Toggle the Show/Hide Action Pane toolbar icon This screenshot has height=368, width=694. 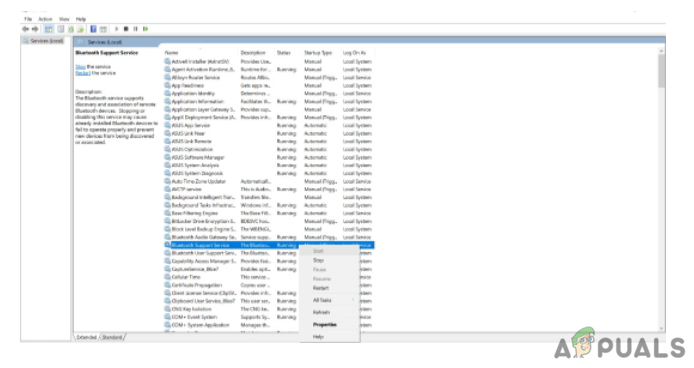(x=103, y=29)
